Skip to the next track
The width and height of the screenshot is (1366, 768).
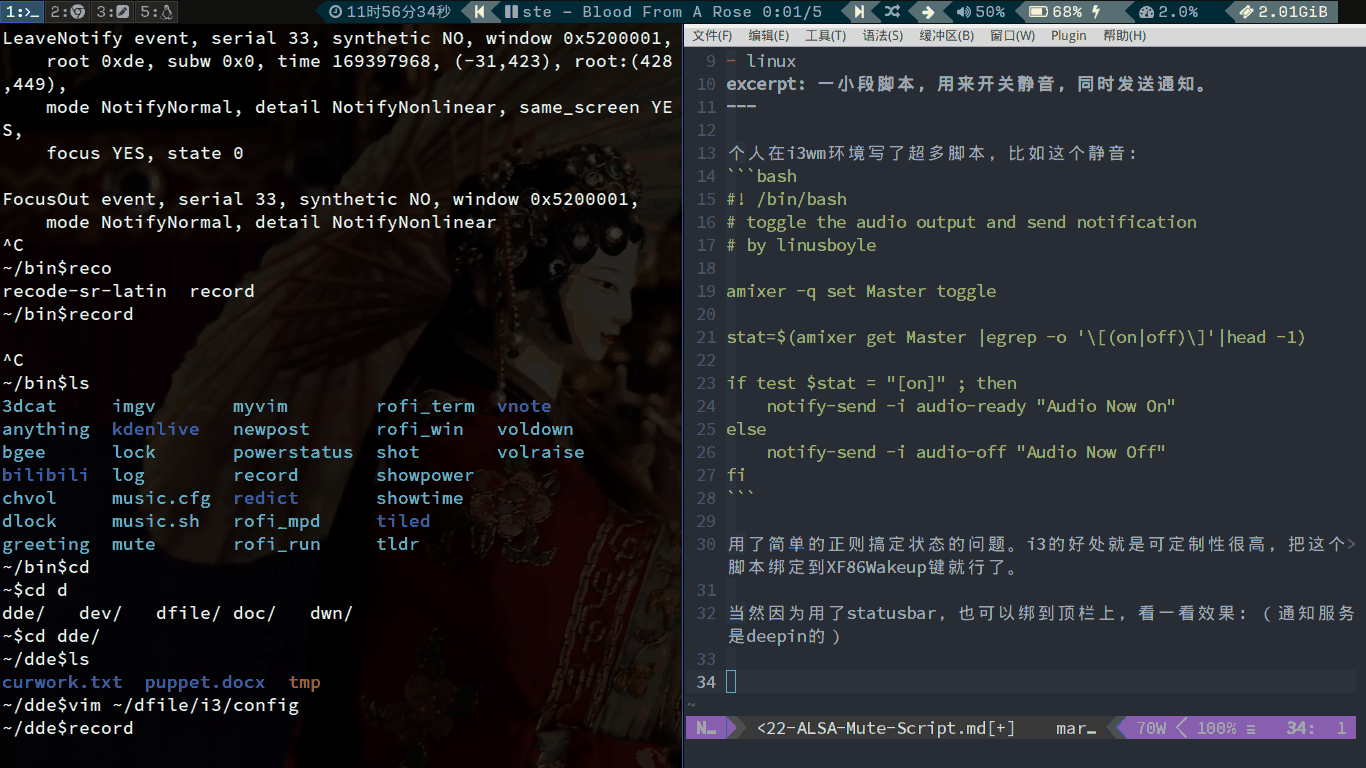click(x=859, y=12)
